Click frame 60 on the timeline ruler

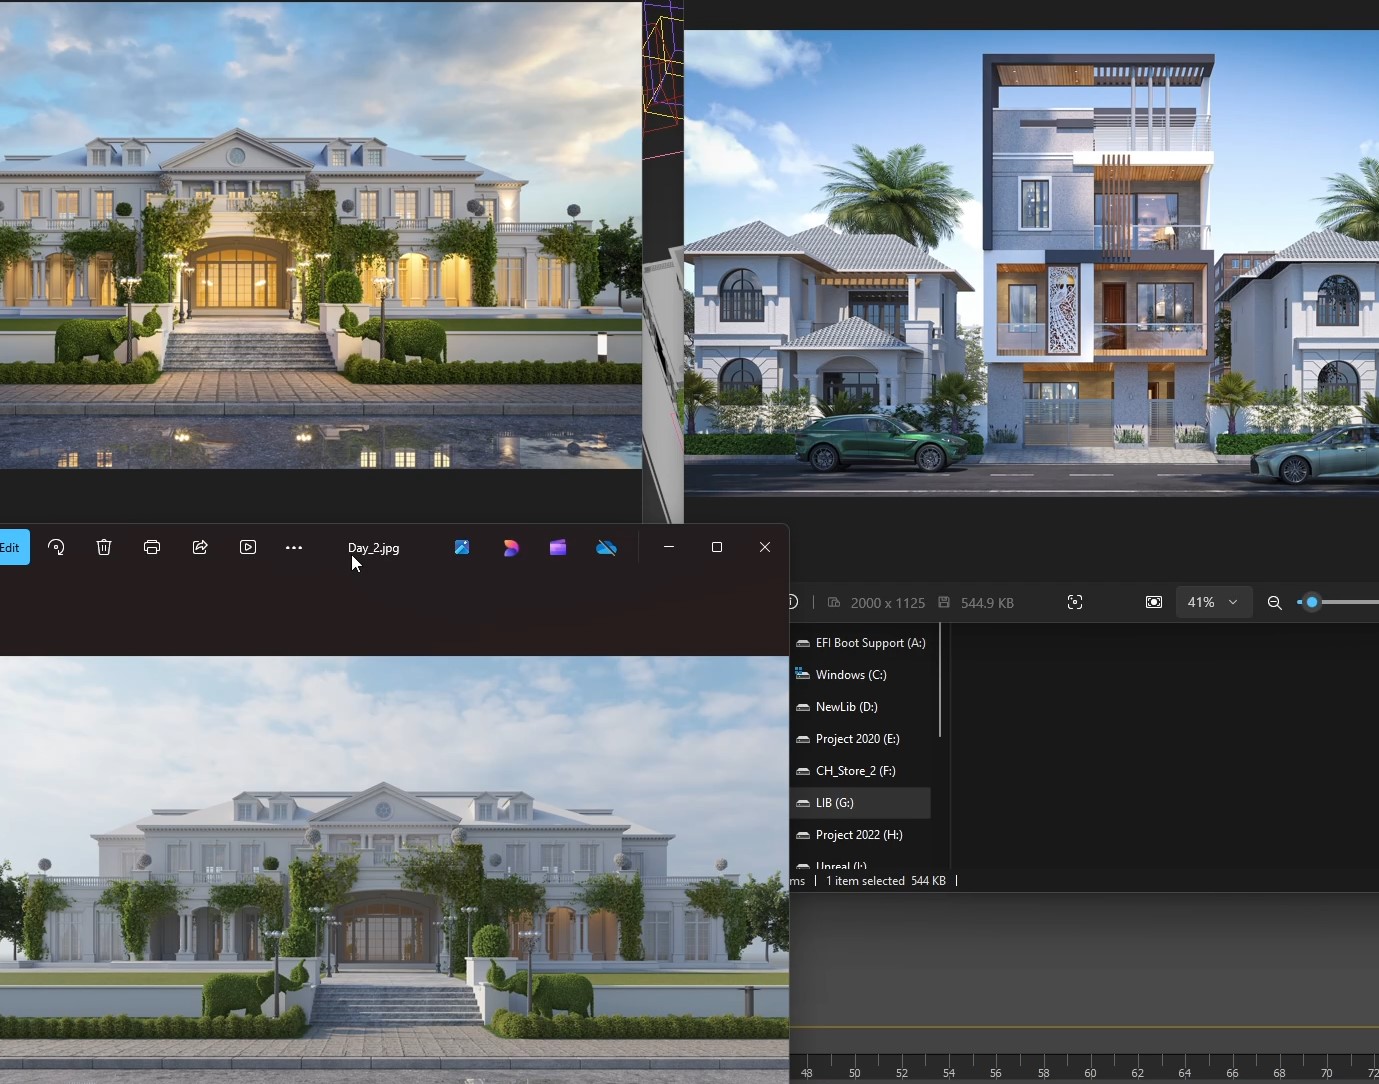tap(1090, 1072)
